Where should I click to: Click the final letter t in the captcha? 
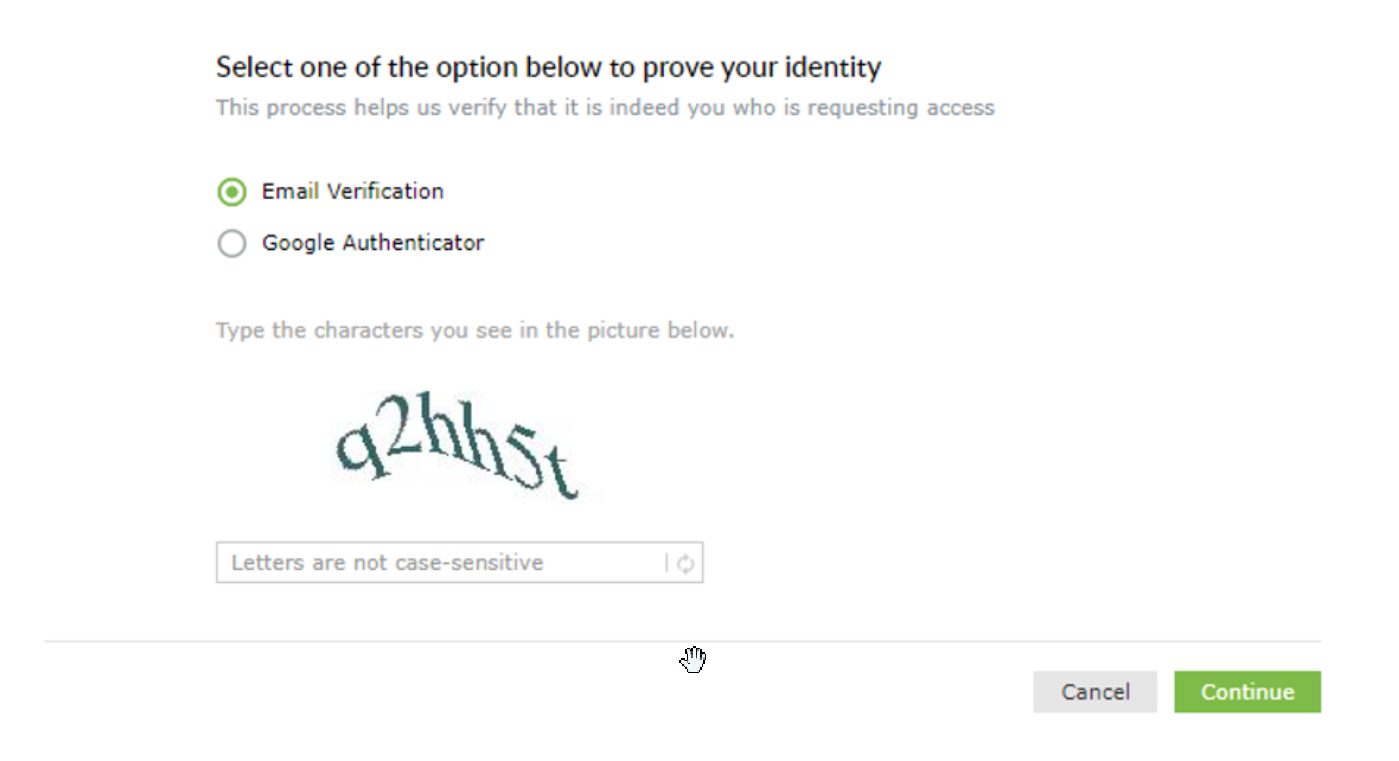click(x=564, y=477)
